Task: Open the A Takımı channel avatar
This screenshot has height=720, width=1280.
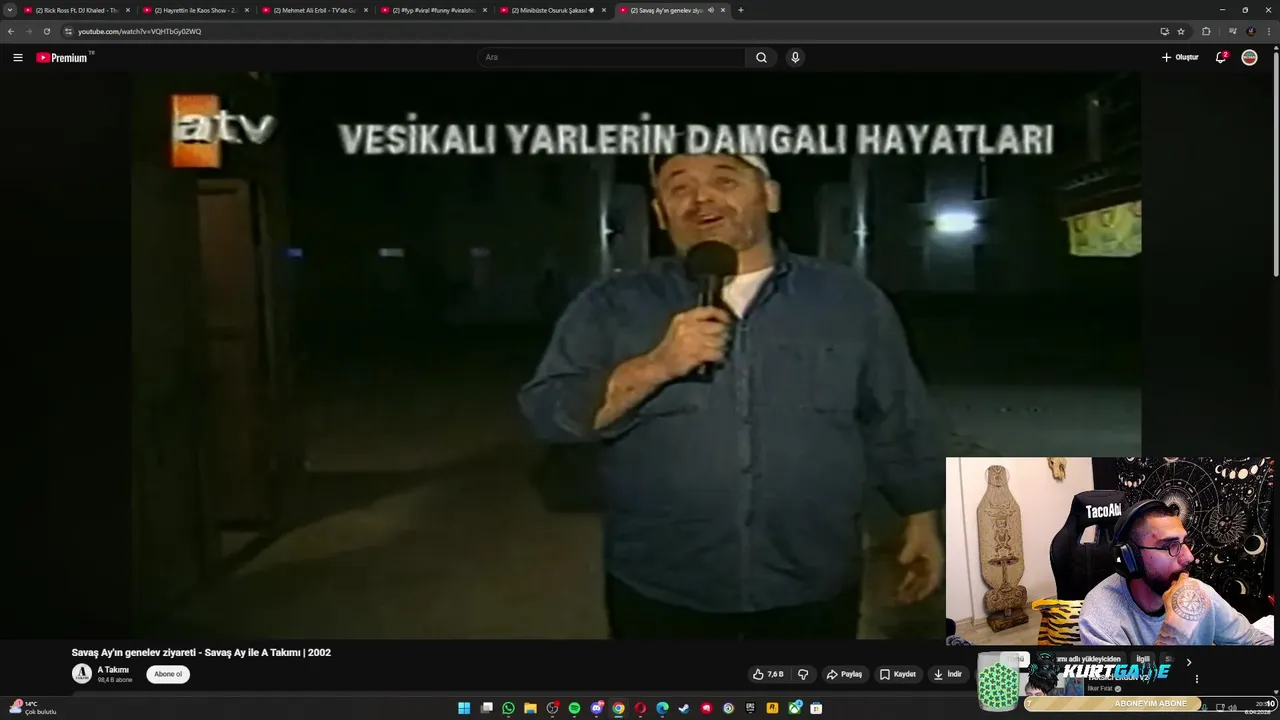Action: [82, 674]
